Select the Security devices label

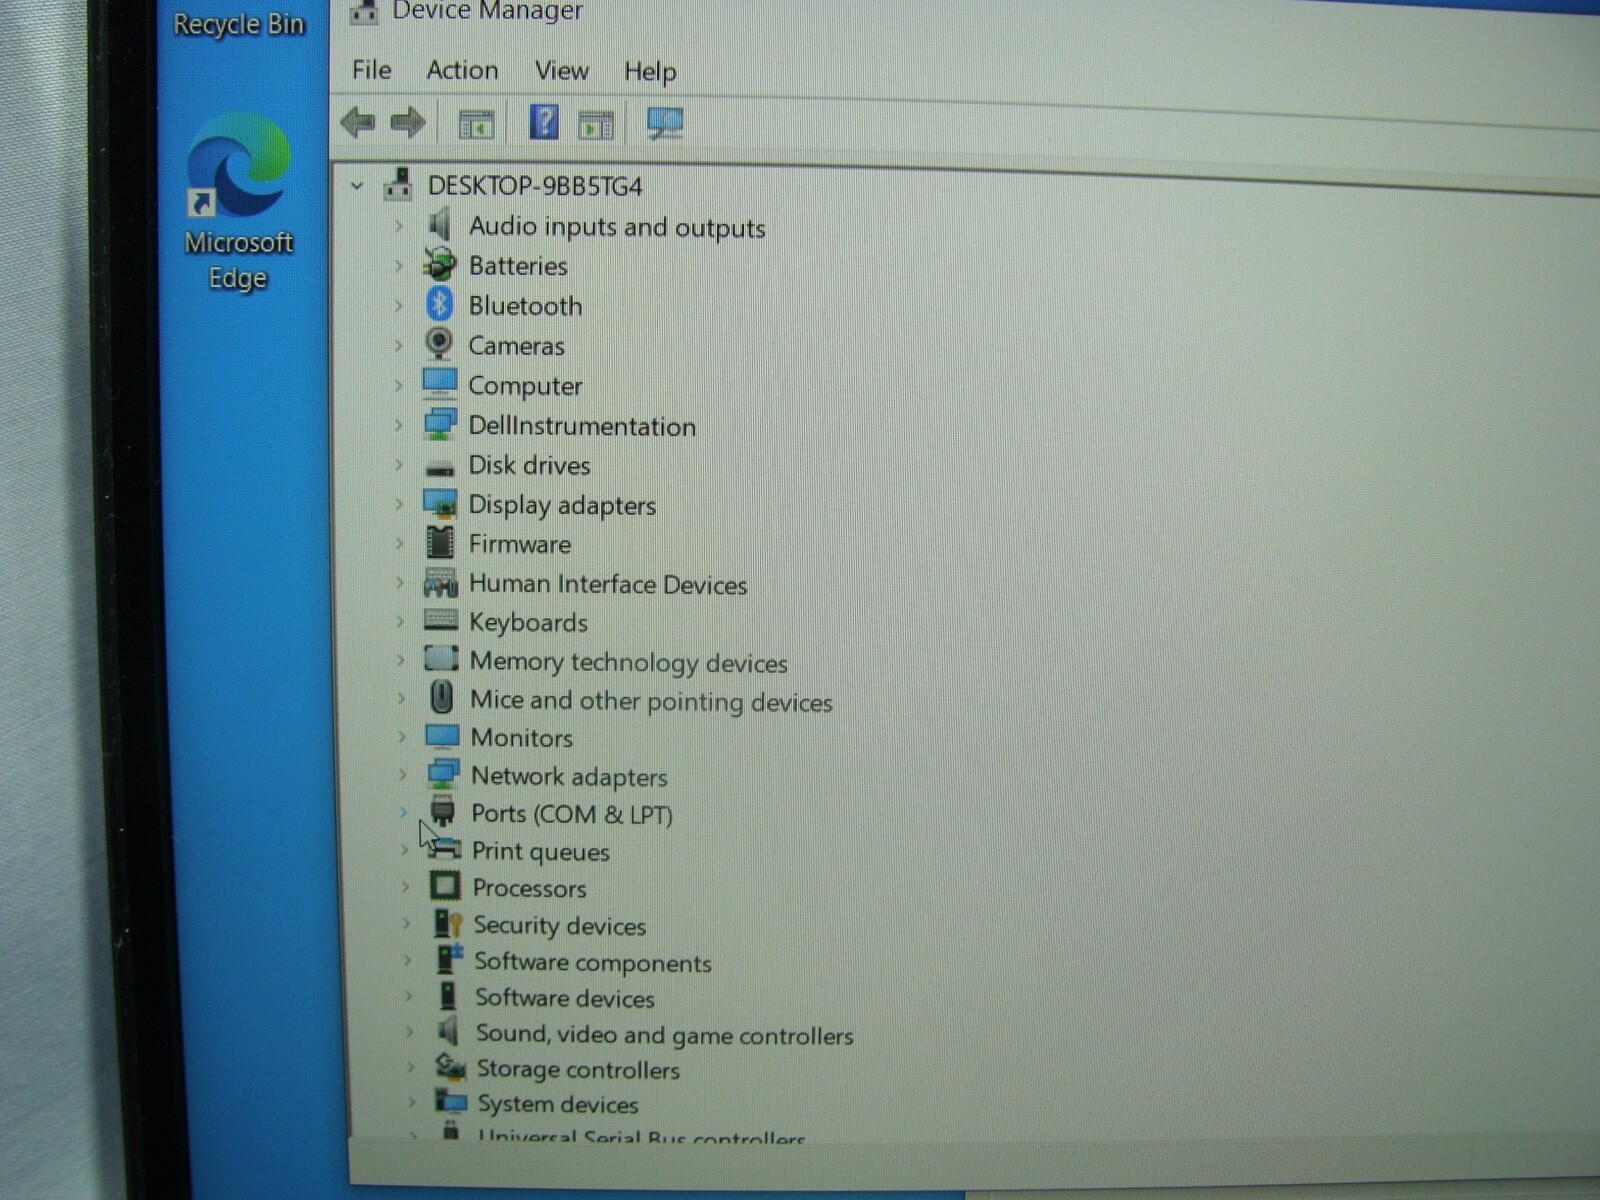pos(560,926)
